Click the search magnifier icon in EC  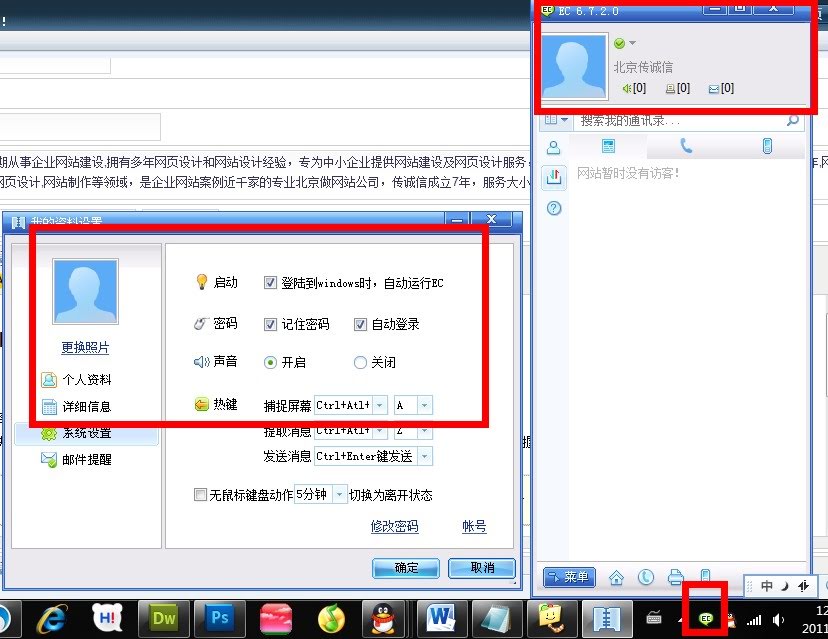[x=792, y=120]
